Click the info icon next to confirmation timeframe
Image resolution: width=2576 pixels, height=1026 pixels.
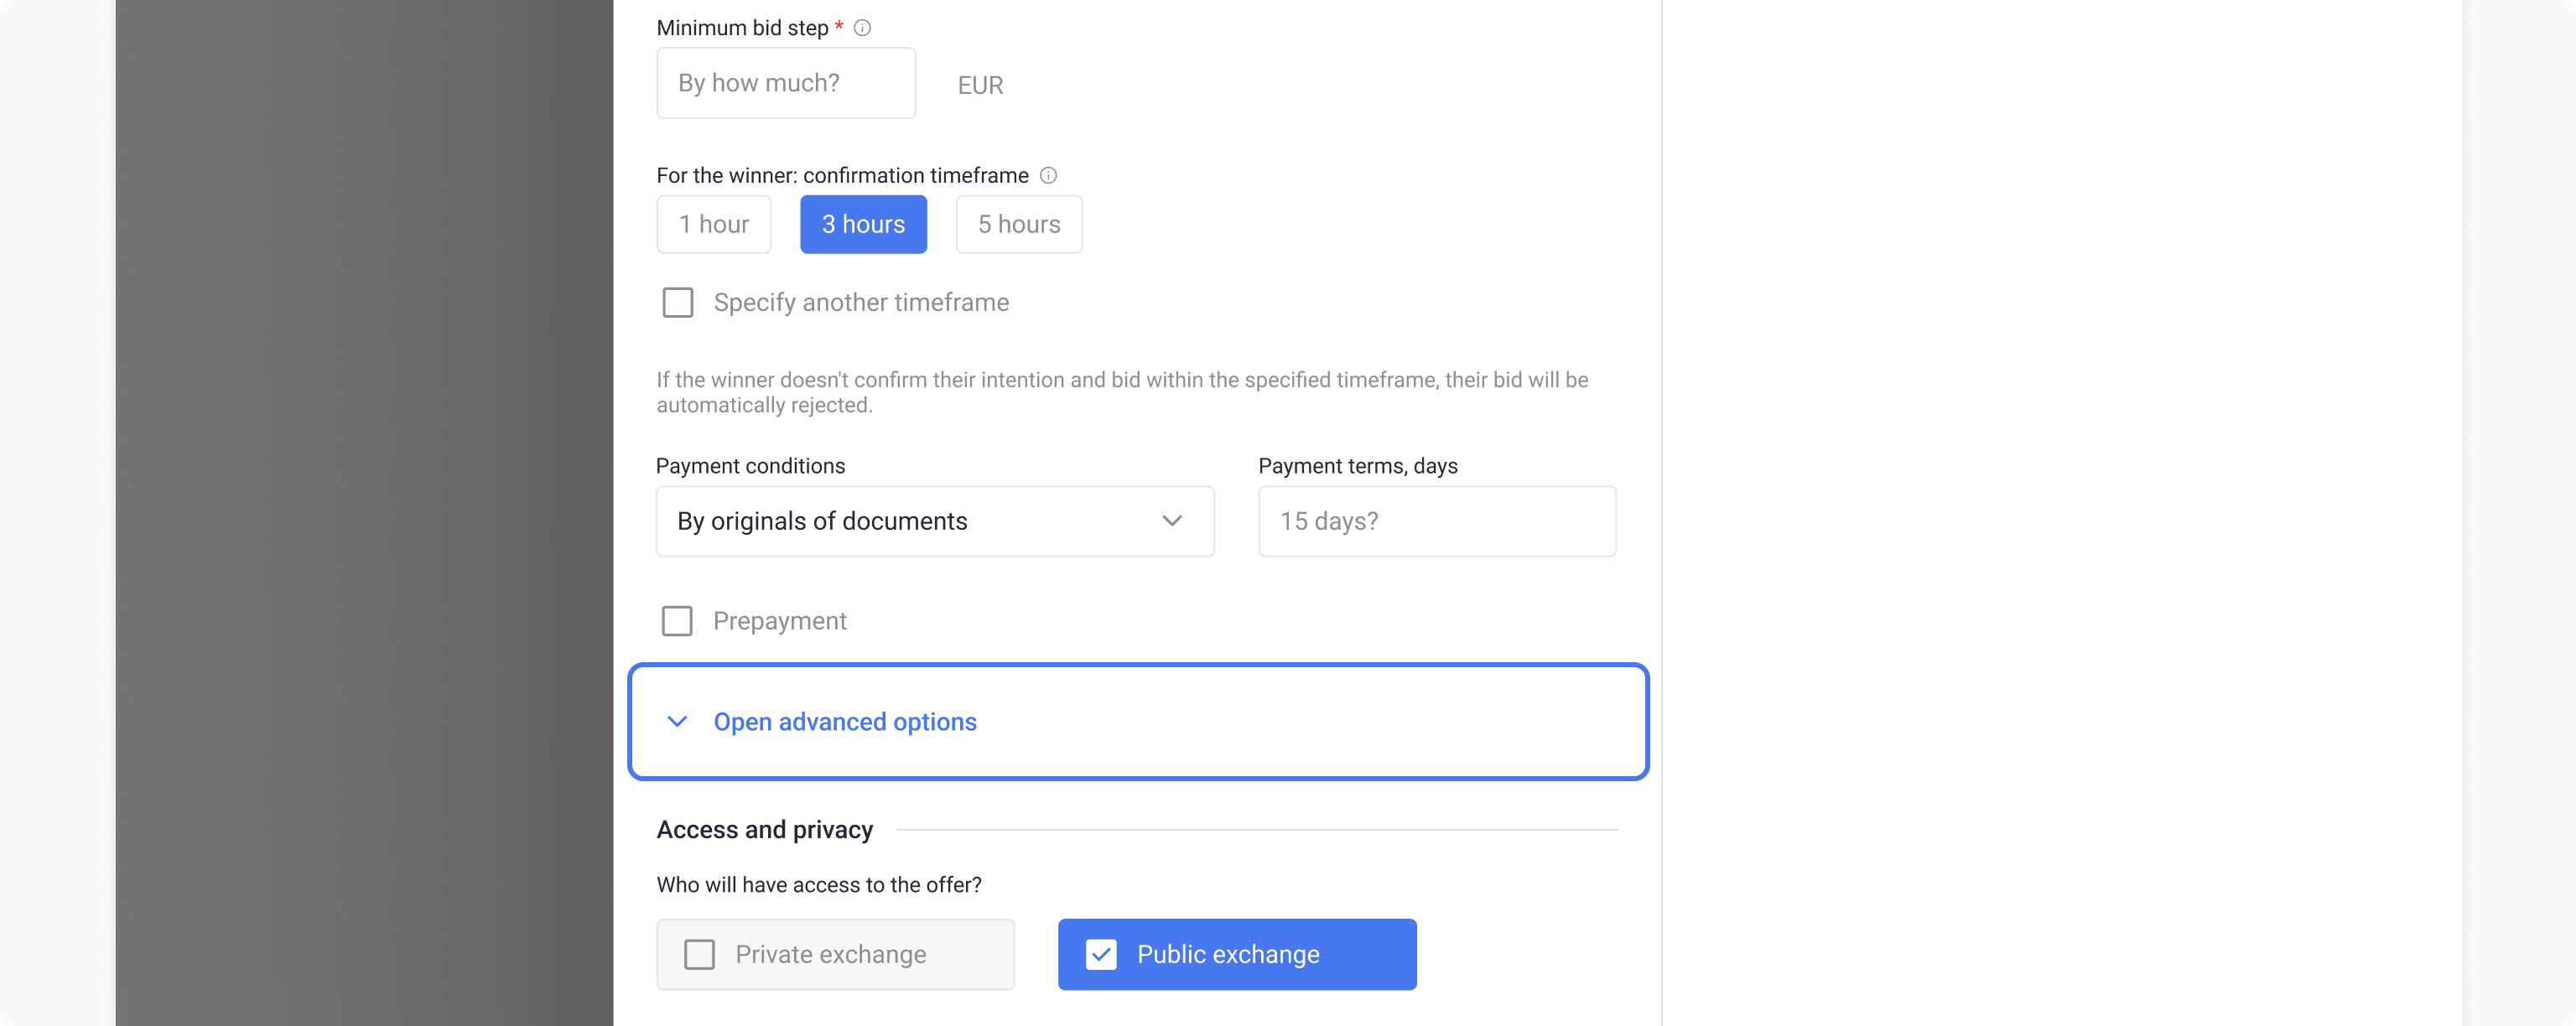tap(1048, 176)
